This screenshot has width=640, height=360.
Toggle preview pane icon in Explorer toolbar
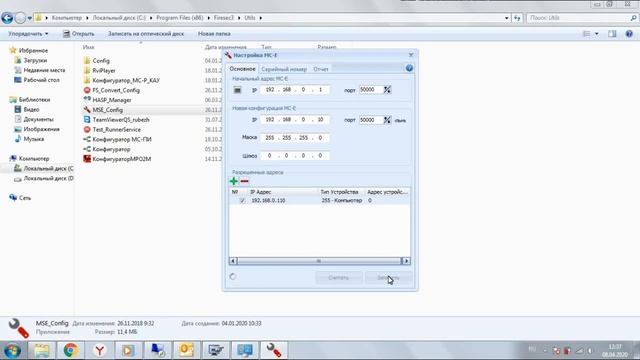tap(612, 34)
